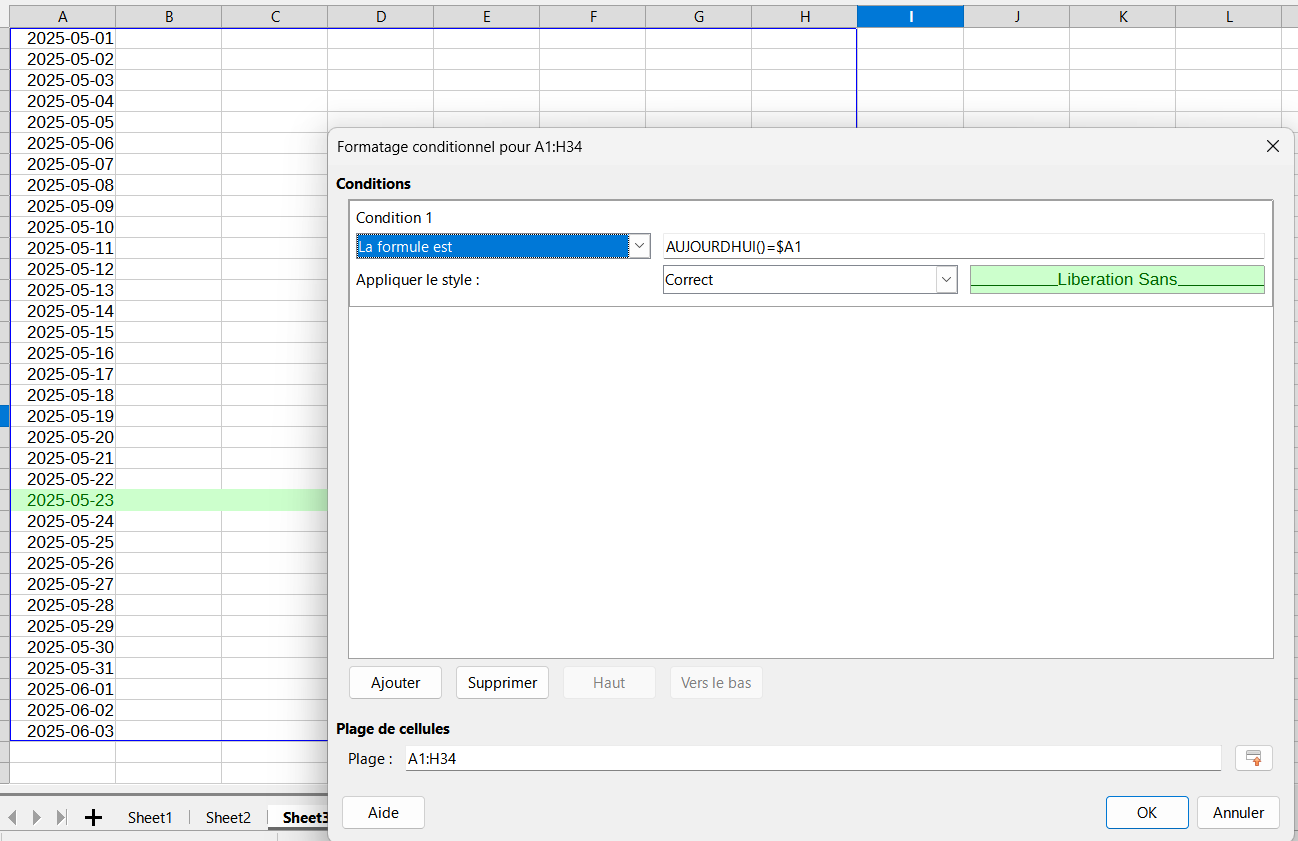1298x841 pixels.
Task: Click the range shrink icon beside Plage field
Action: pyautogui.click(x=1254, y=758)
